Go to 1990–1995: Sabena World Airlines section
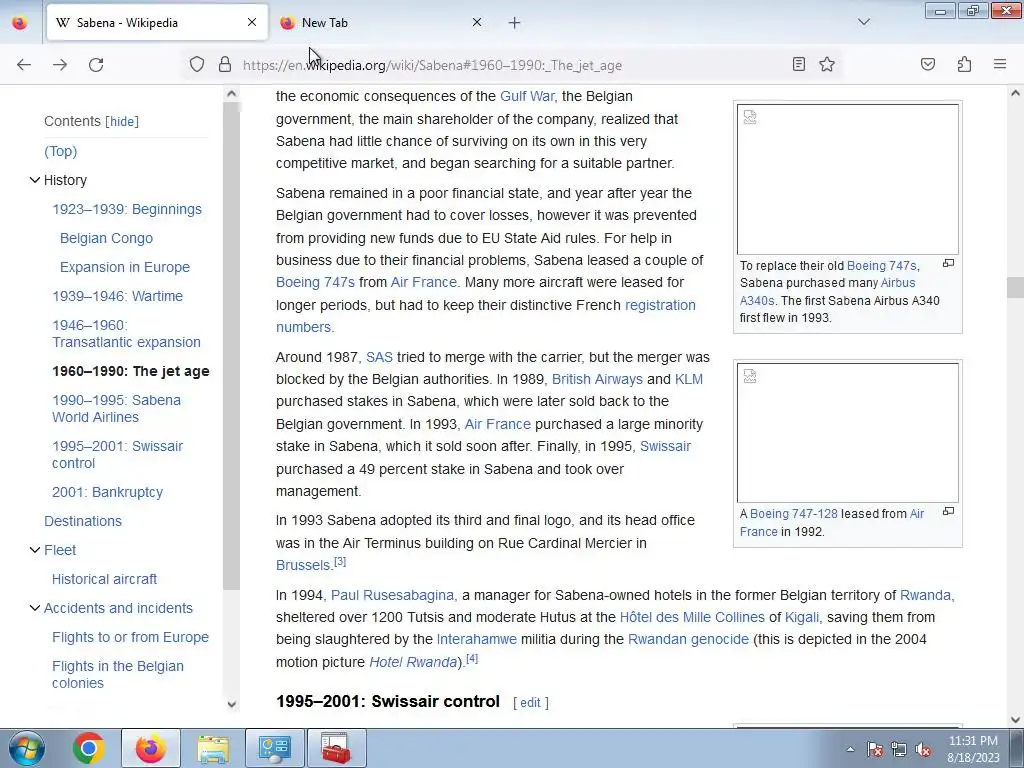 (x=116, y=409)
